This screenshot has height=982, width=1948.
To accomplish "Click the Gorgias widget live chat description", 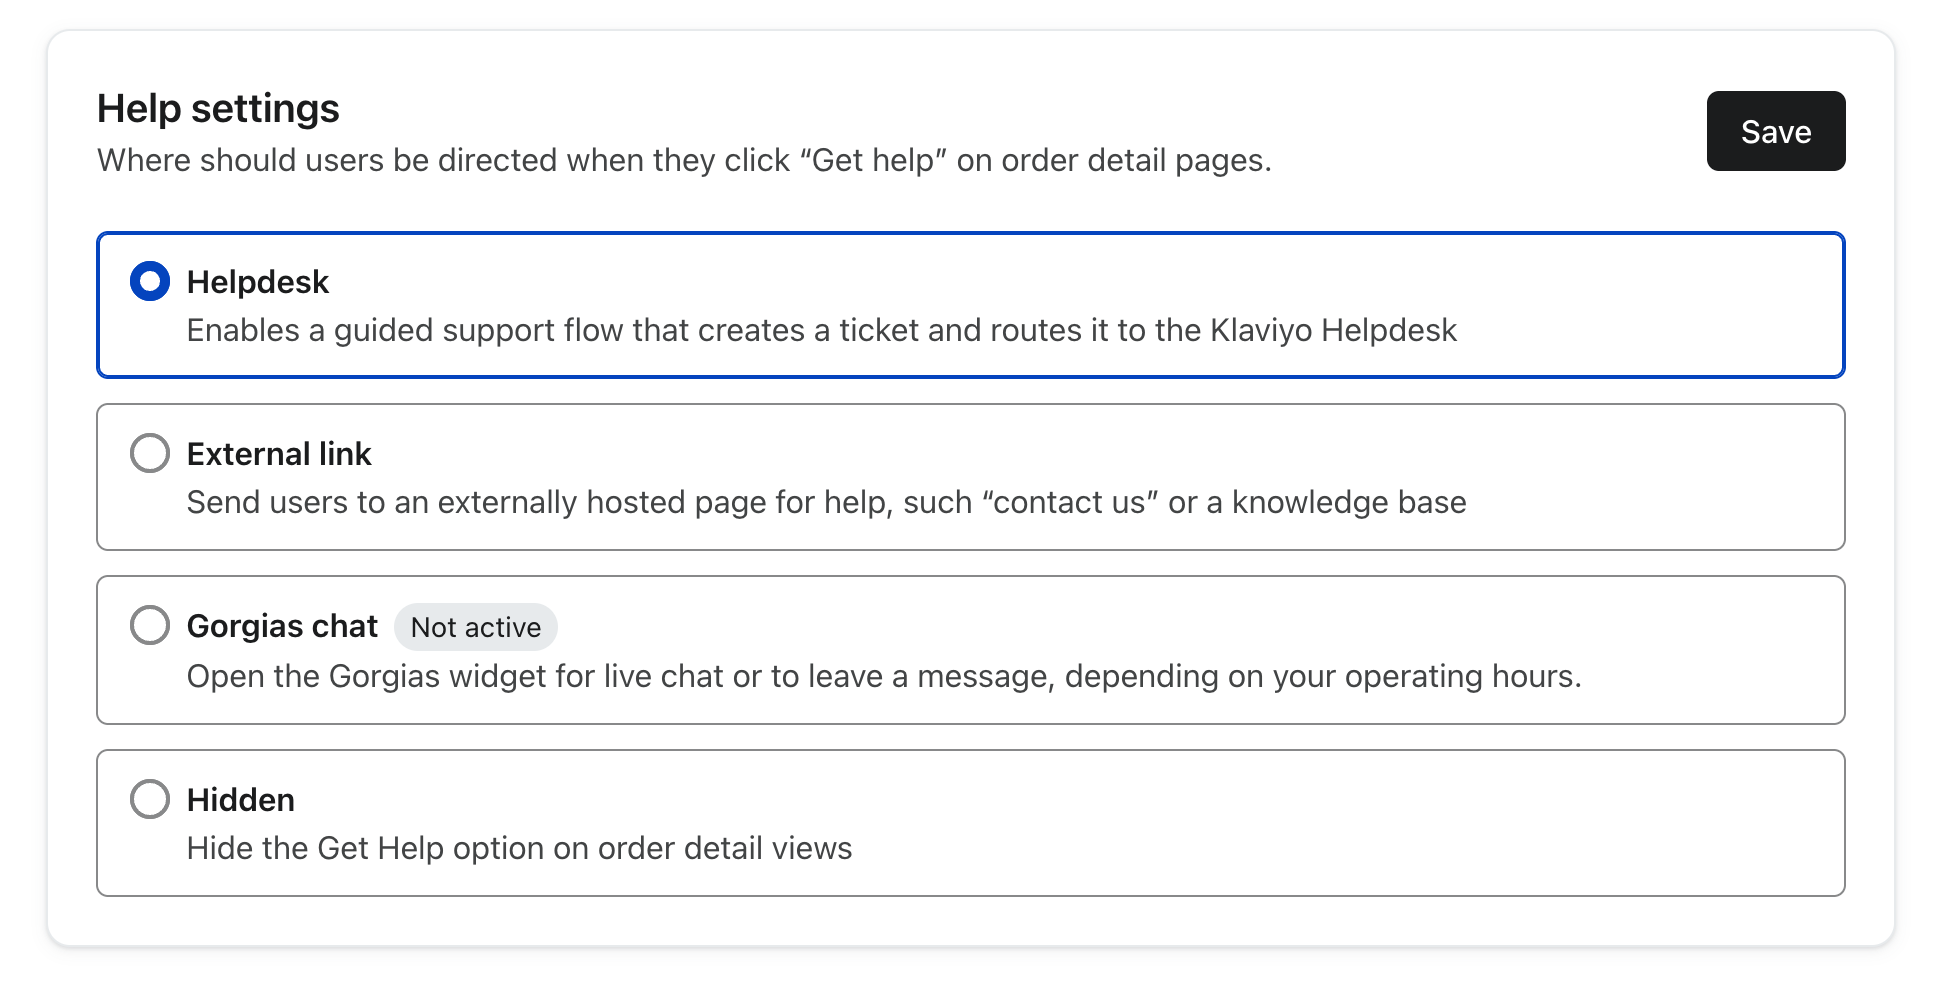I will pos(883,676).
